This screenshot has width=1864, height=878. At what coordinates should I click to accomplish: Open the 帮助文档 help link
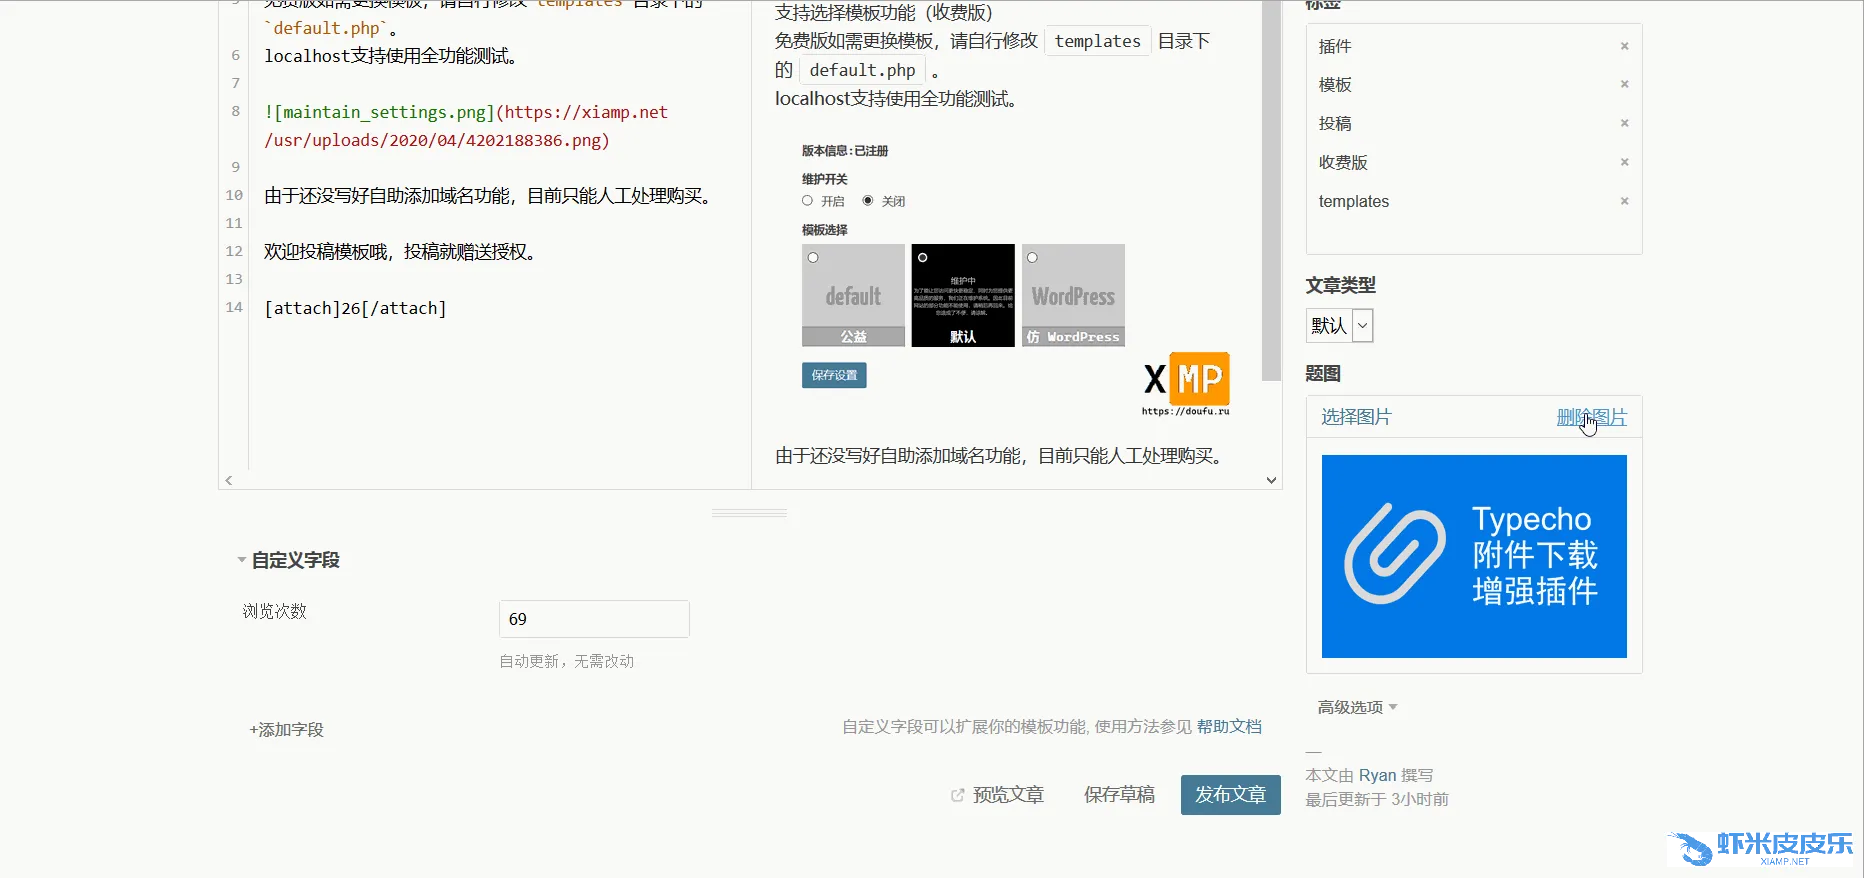[x=1229, y=726]
